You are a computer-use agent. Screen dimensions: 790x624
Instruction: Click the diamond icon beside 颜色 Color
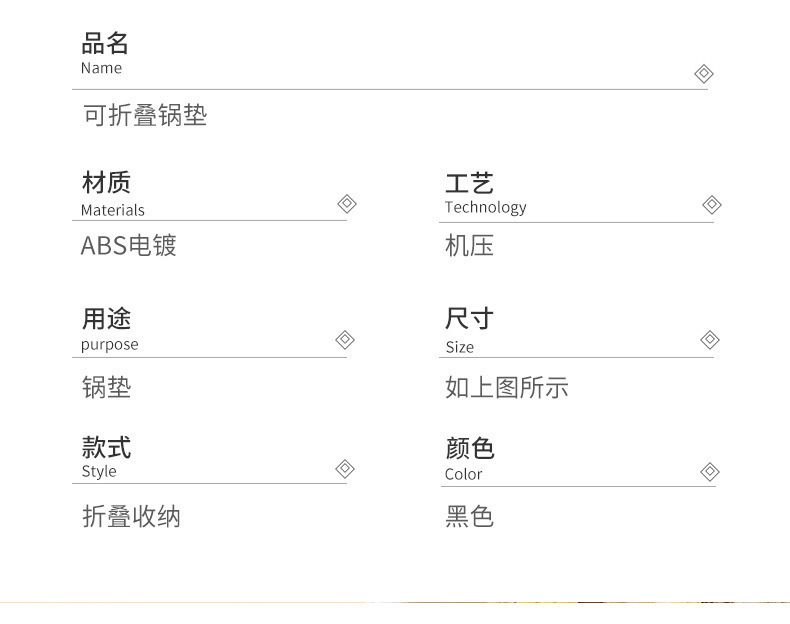coord(710,471)
